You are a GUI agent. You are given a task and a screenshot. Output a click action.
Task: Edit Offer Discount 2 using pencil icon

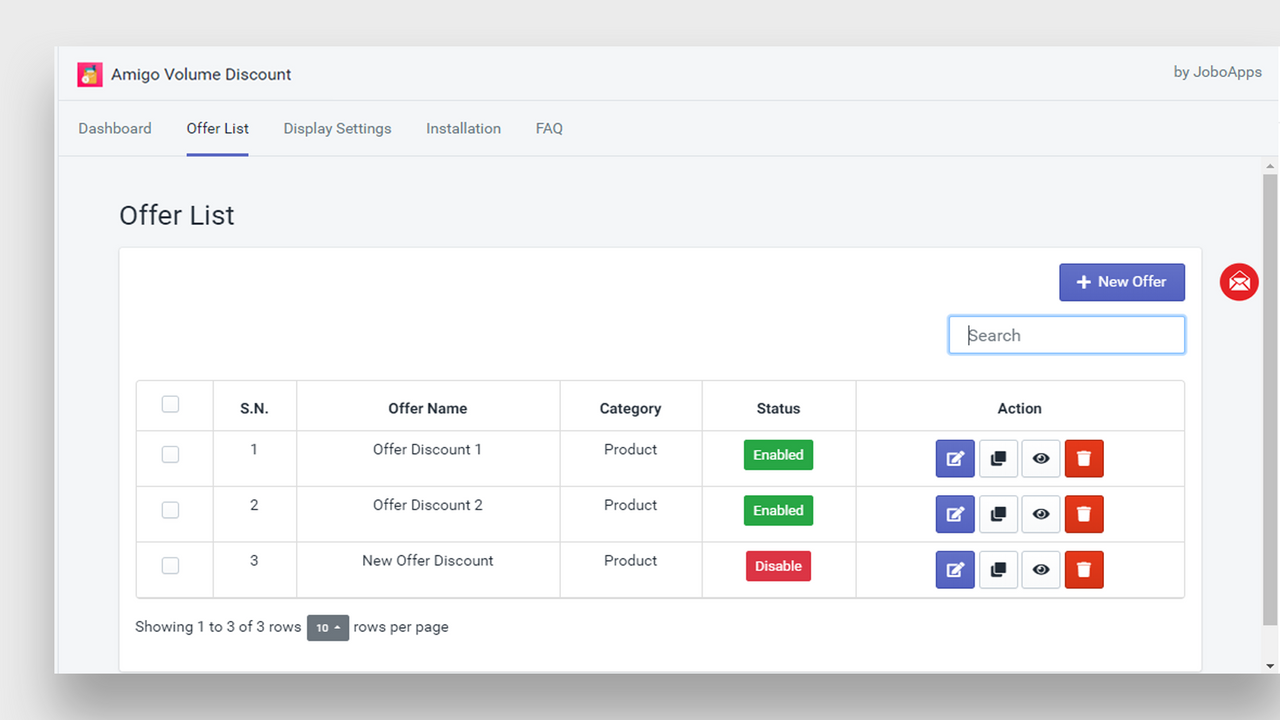[x=955, y=514]
